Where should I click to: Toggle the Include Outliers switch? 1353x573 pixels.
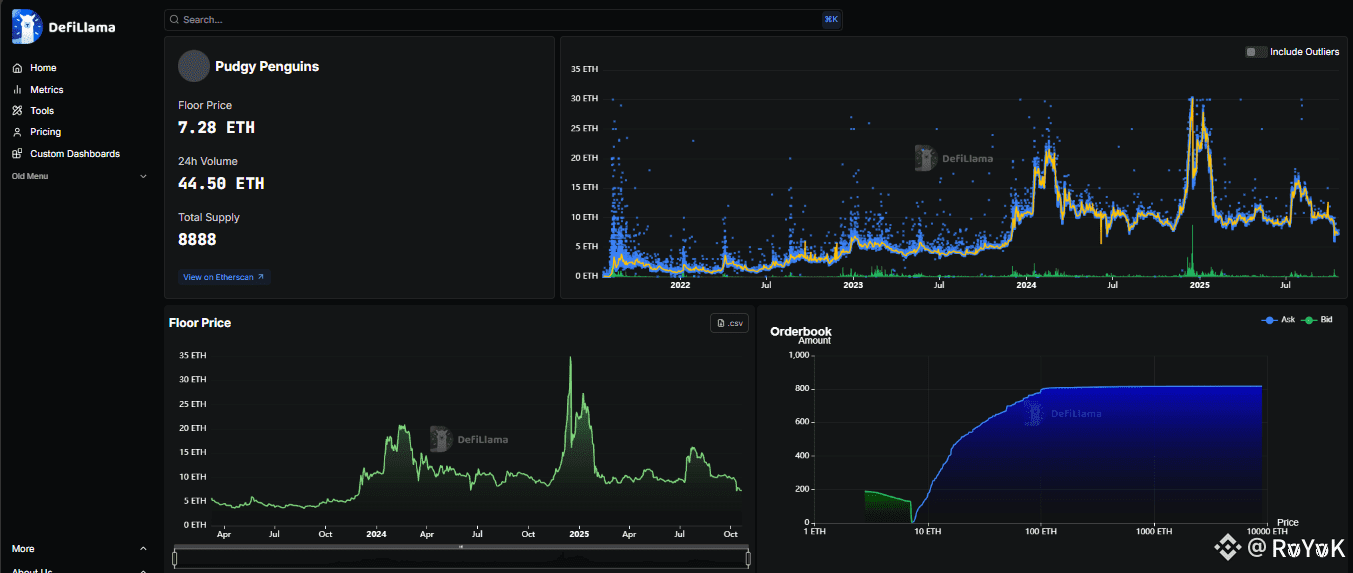point(1255,52)
